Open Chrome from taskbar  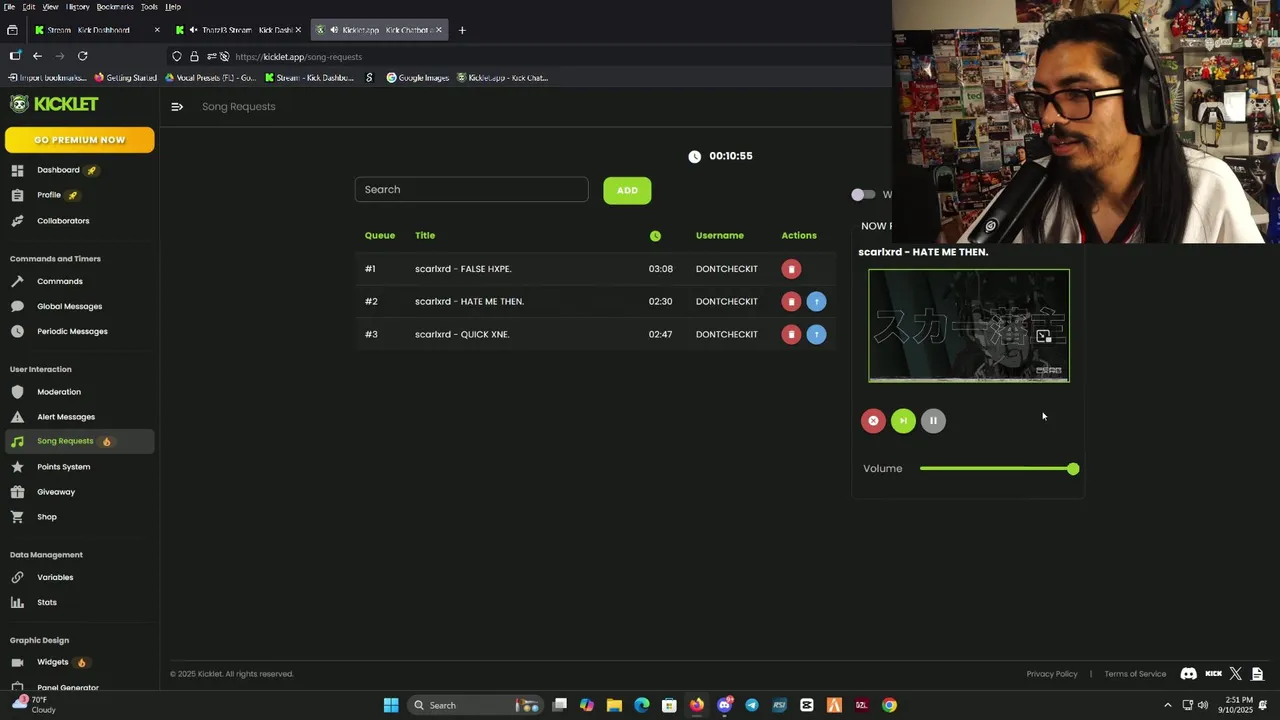(x=889, y=705)
